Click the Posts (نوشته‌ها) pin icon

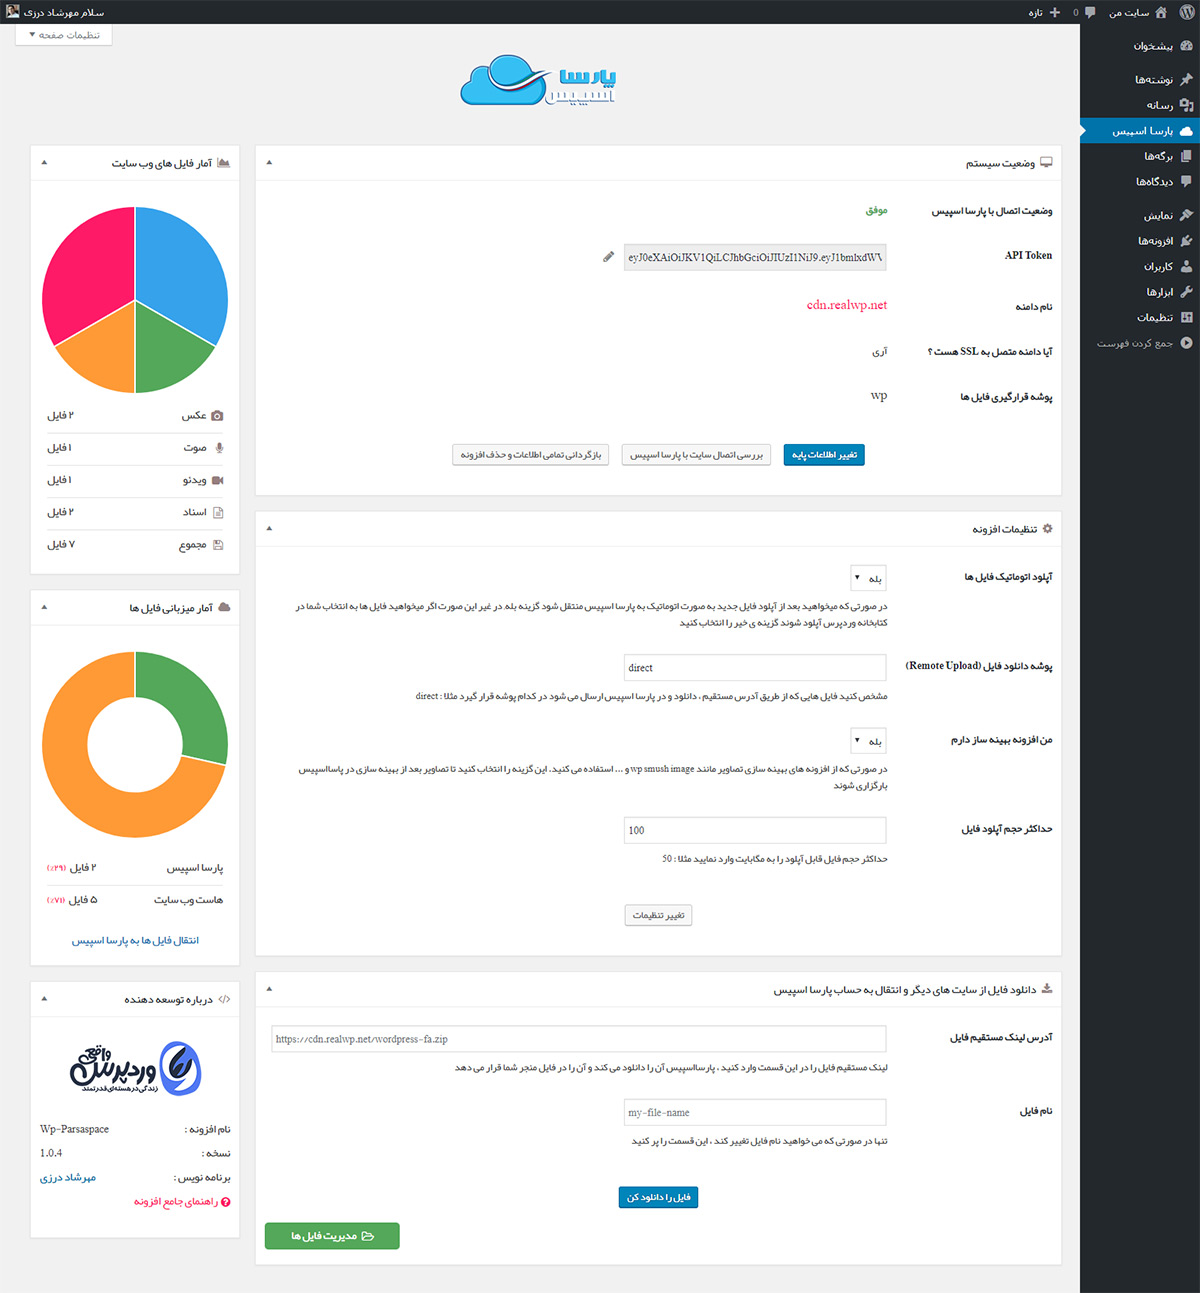pos(1186,79)
